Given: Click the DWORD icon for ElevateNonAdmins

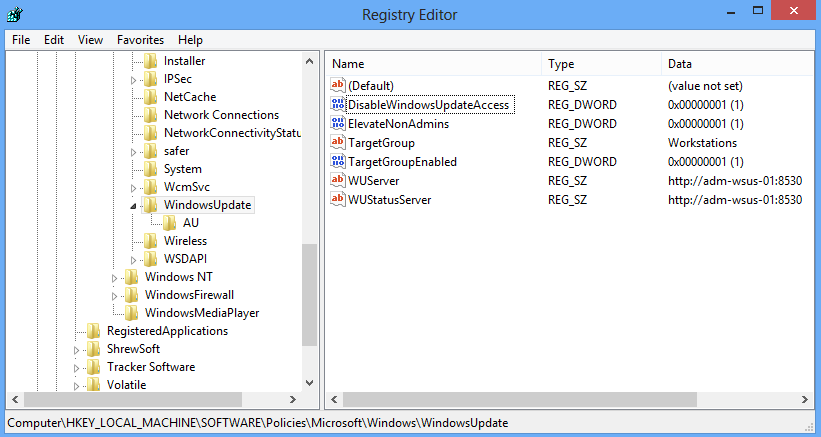Looking at the screenshot, I should tap(338, 123).
